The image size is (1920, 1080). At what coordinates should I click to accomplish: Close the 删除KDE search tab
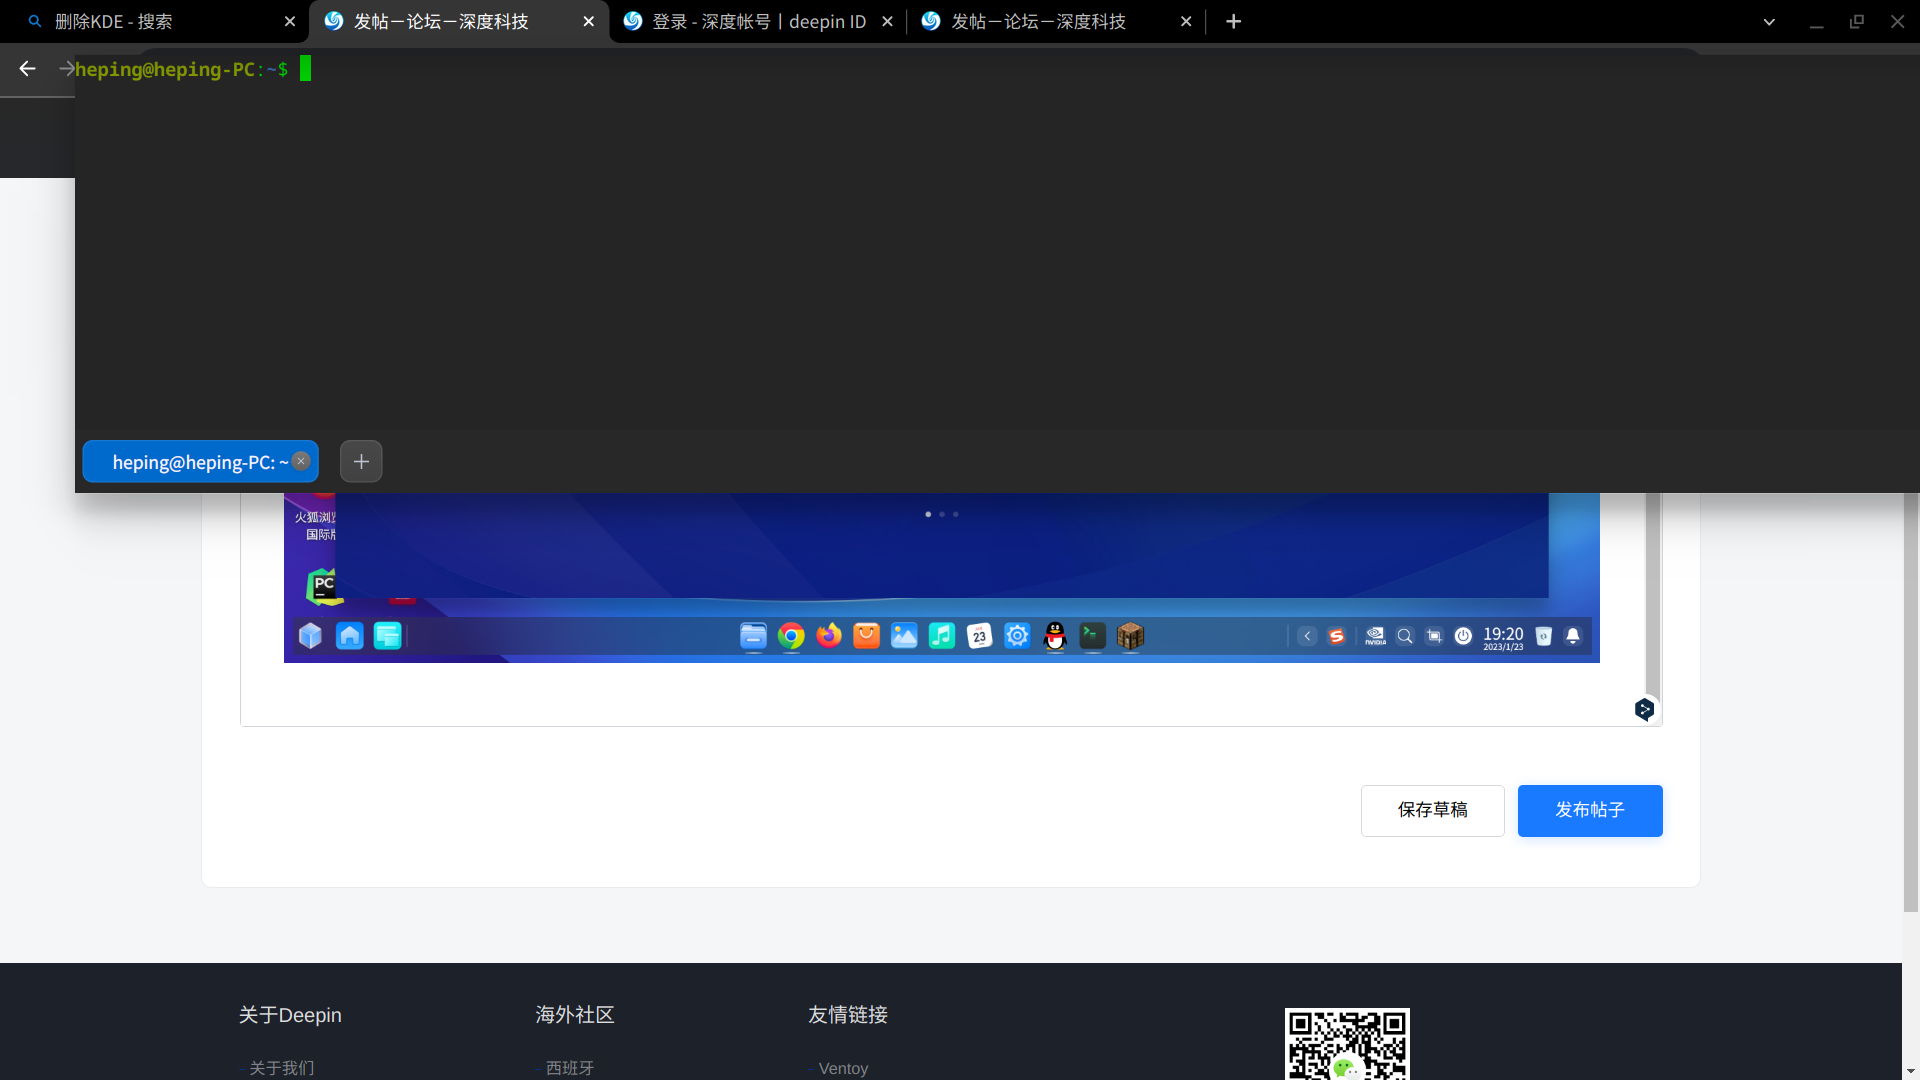(290, 21)
